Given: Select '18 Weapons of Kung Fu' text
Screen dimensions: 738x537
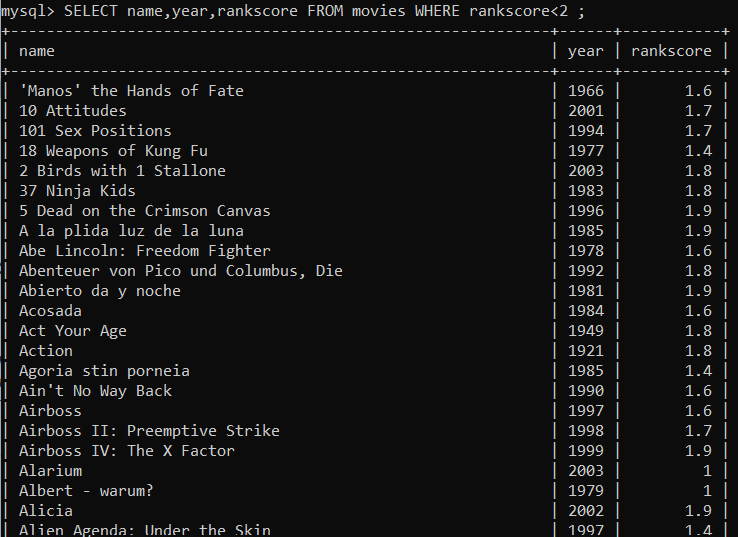Looking at the screenshot, I should coord(113,151).
